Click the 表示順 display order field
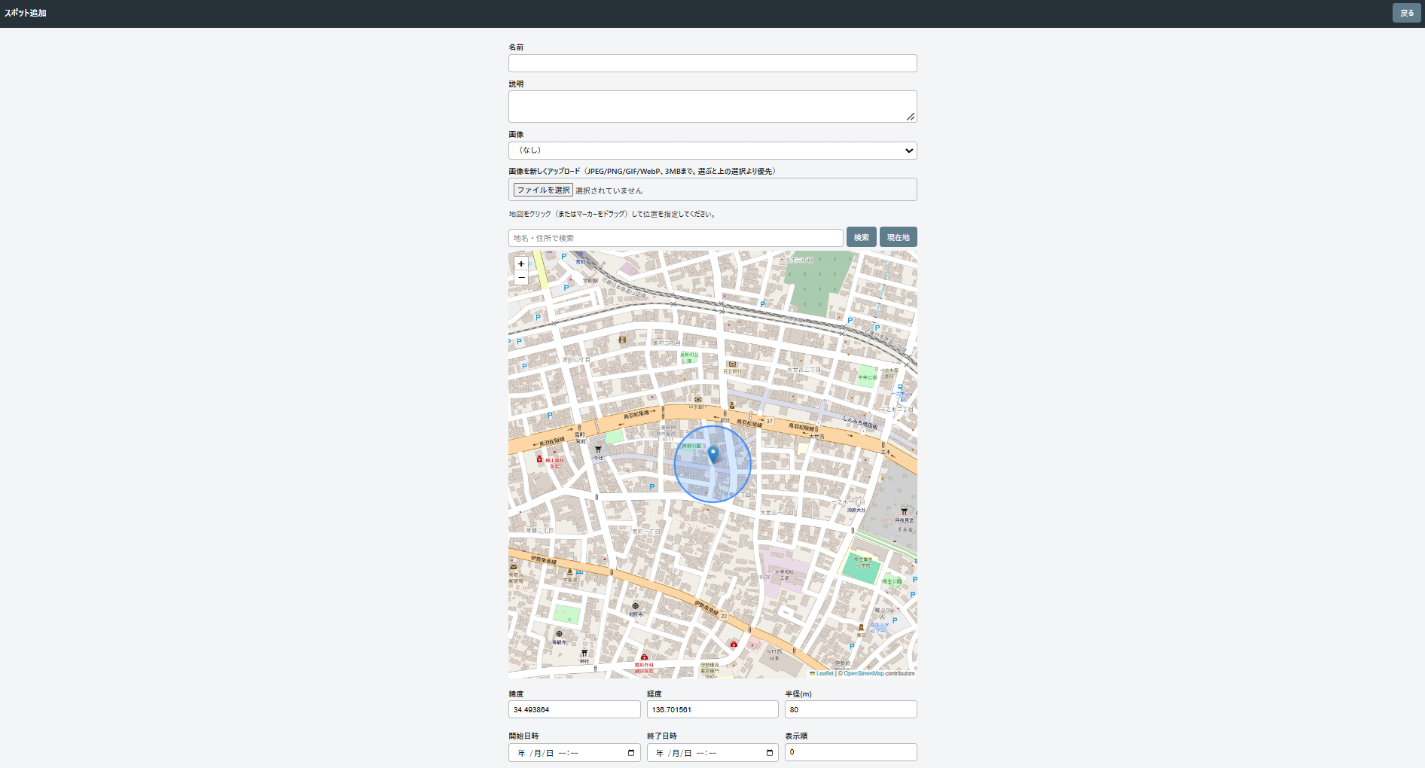Viewport: 1425px width, 768px height. tap(851, 752)
